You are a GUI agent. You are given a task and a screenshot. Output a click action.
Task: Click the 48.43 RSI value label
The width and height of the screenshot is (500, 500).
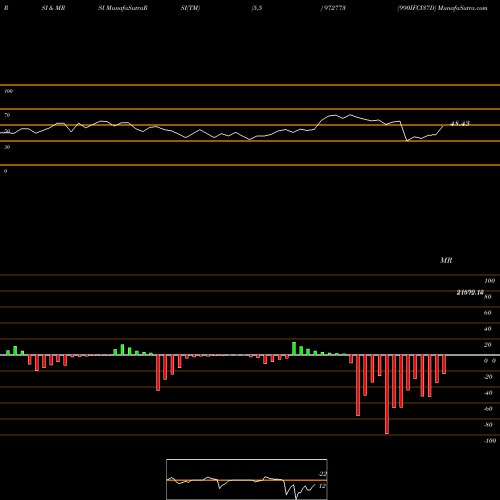460,123
